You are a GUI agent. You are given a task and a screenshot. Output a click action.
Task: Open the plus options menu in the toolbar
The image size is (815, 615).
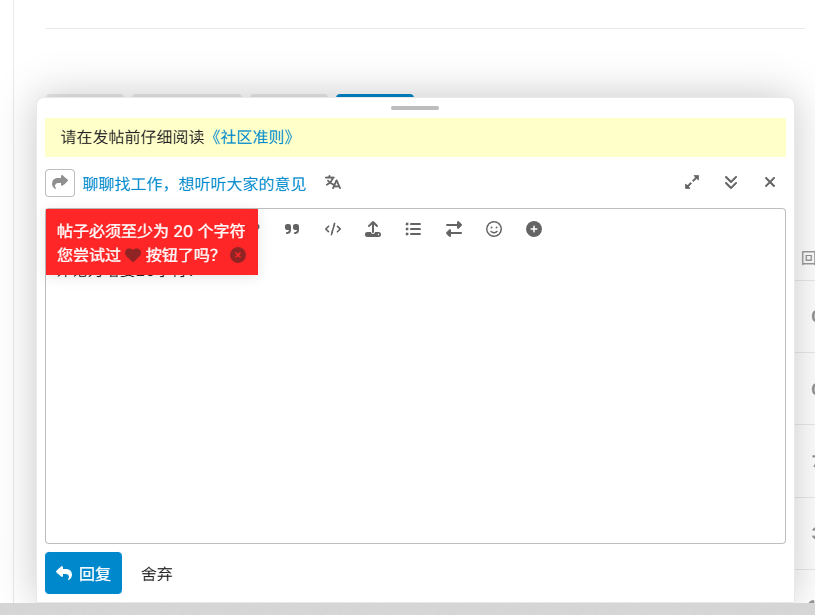pyautogui.click(x=534, y=229)
